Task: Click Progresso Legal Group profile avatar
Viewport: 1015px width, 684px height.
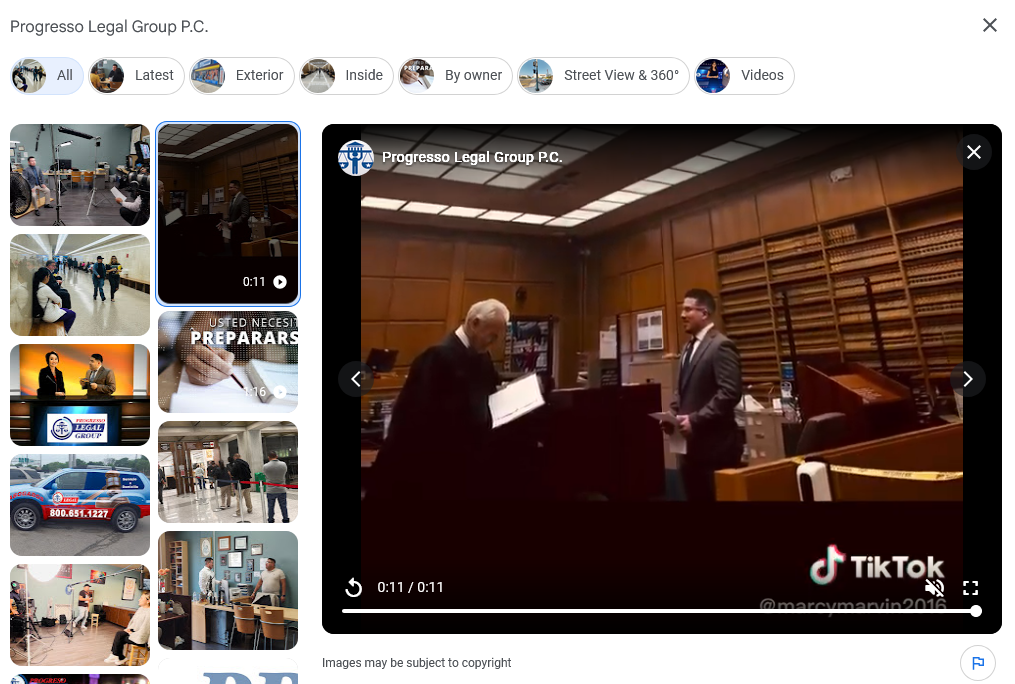Action: tap(356, 158)
